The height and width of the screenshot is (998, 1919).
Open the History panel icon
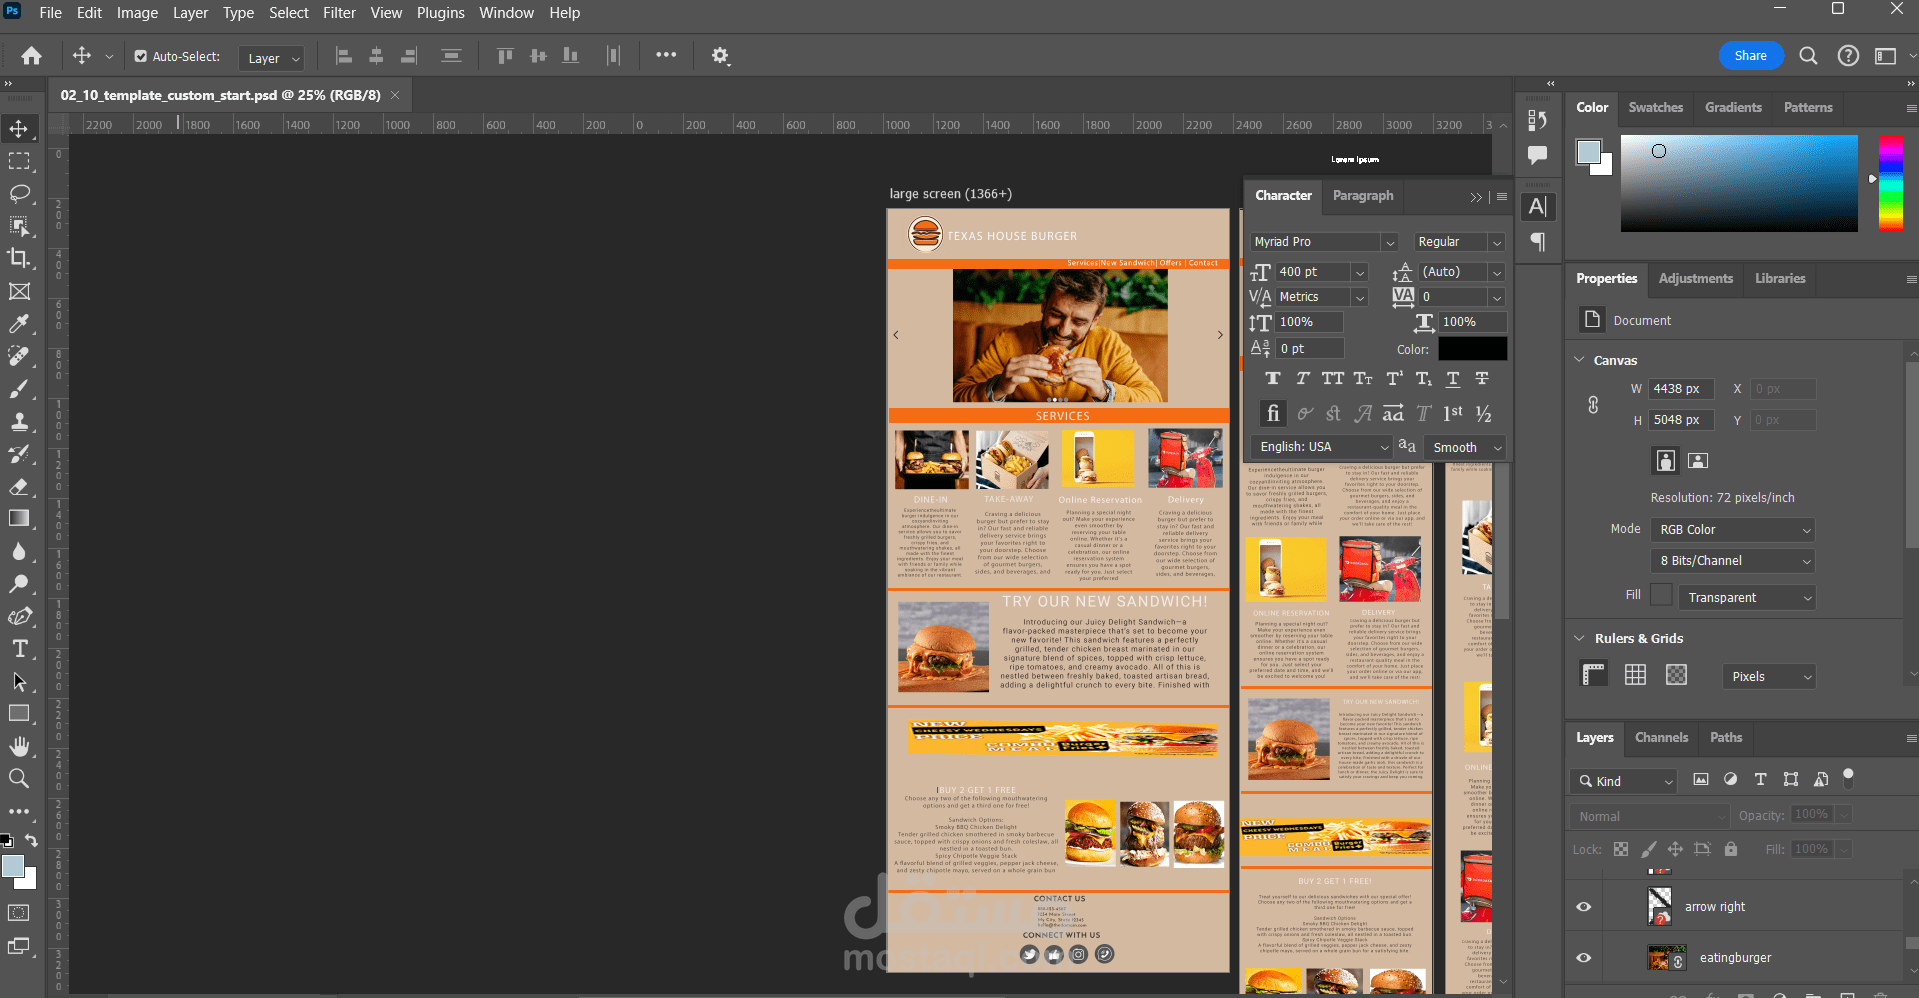point(1538,120)
